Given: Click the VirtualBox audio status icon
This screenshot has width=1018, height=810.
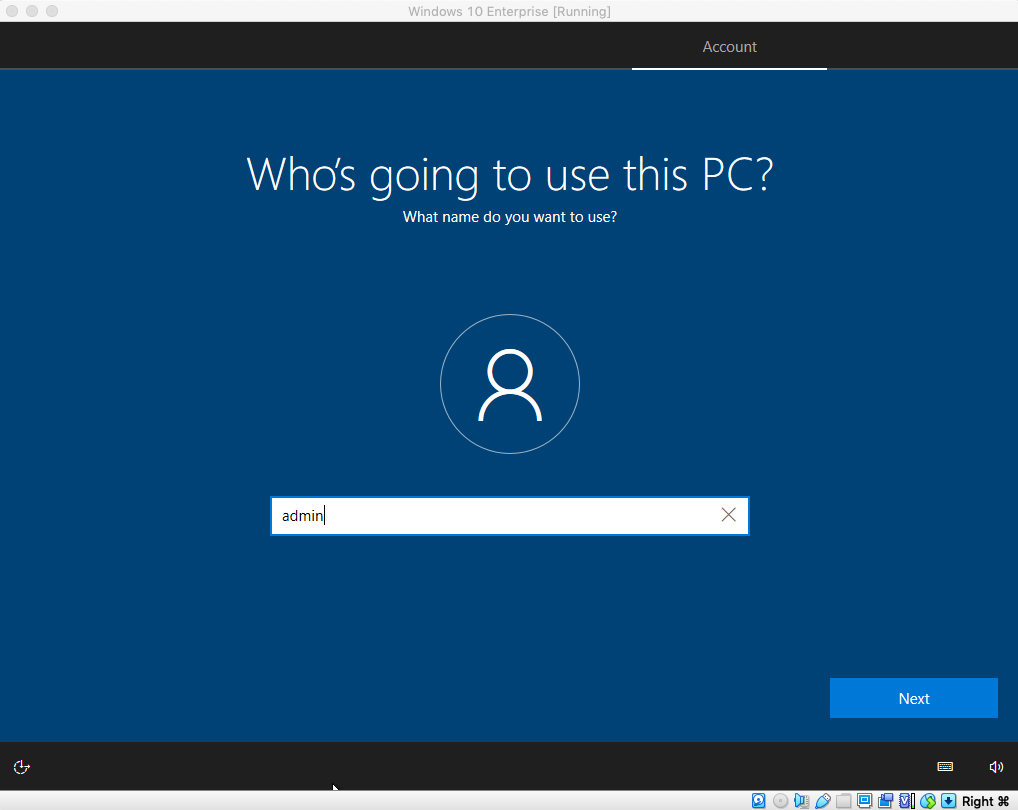Looking at the screenshot, I should (802, 801).
